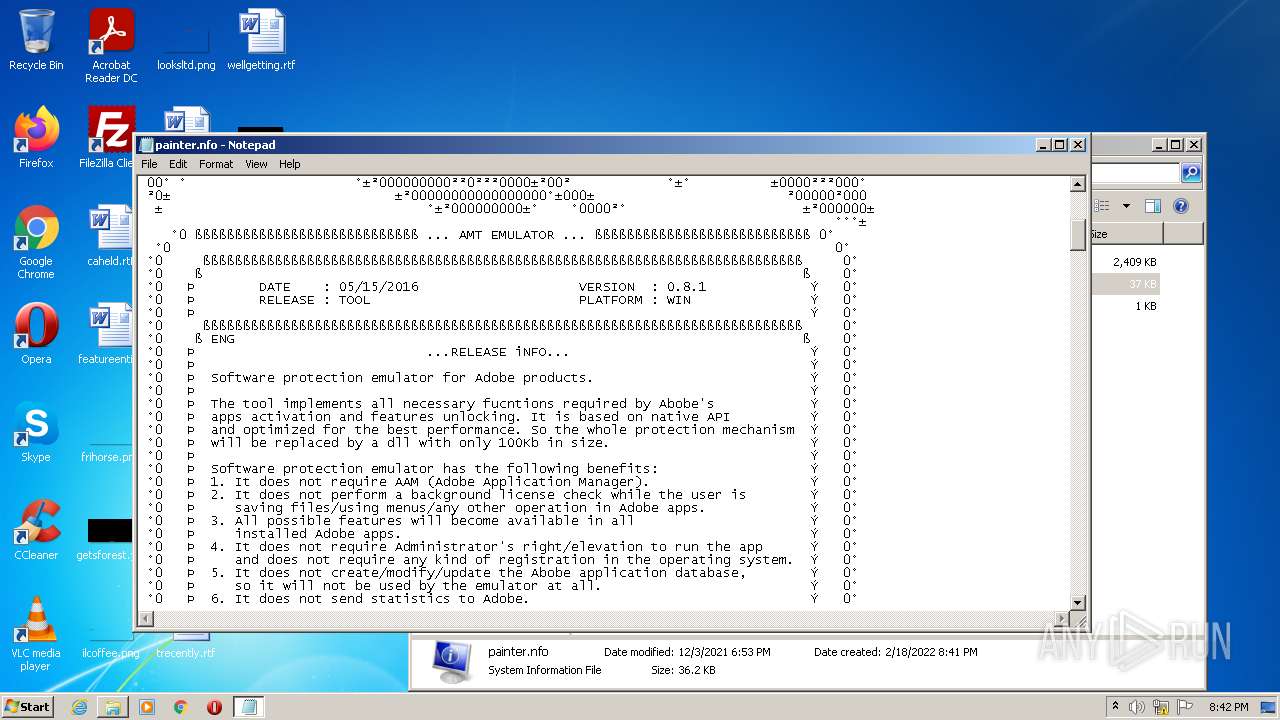The width and height of the screenshot is (1280, 720).
Task: Click painter.nfo file icon in details pane
Action: [451, 660]
